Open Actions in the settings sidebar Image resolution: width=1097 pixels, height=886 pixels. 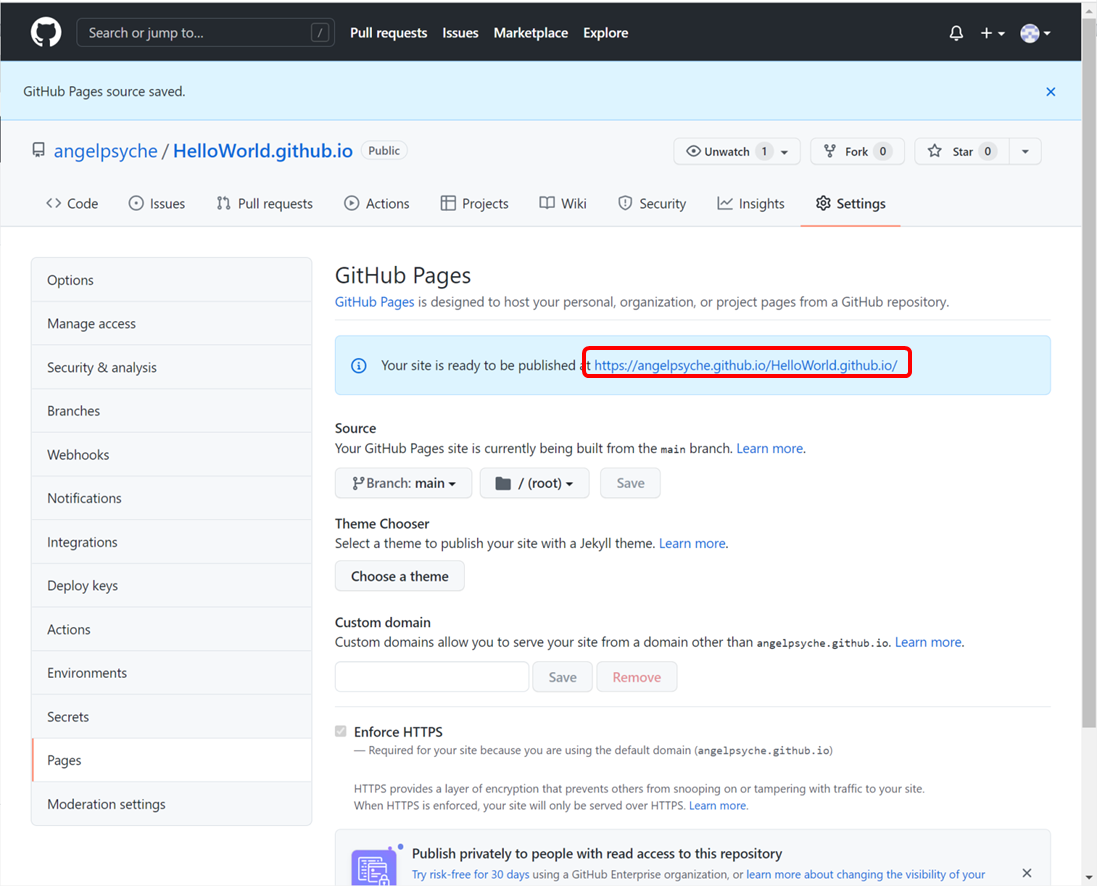171,629
